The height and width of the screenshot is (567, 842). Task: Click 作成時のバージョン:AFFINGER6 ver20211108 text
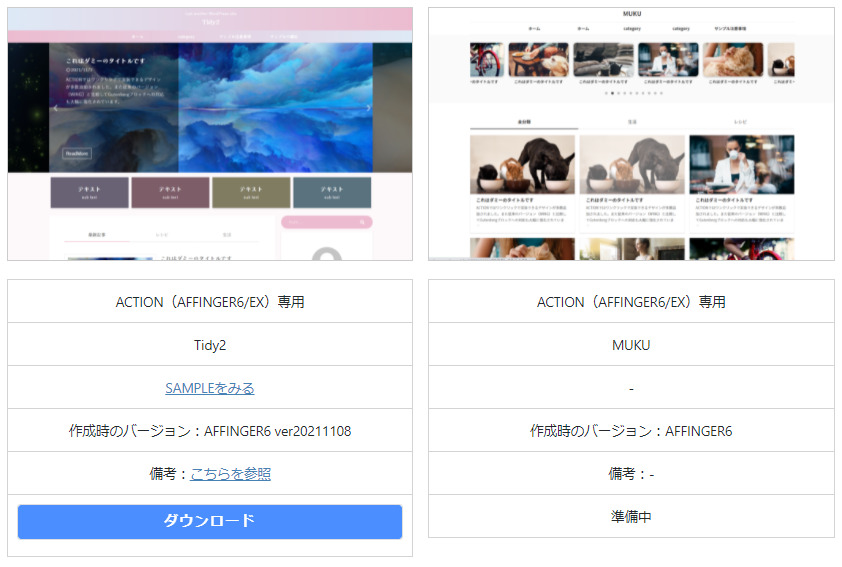pyautogui.click(x=210, y=431)
